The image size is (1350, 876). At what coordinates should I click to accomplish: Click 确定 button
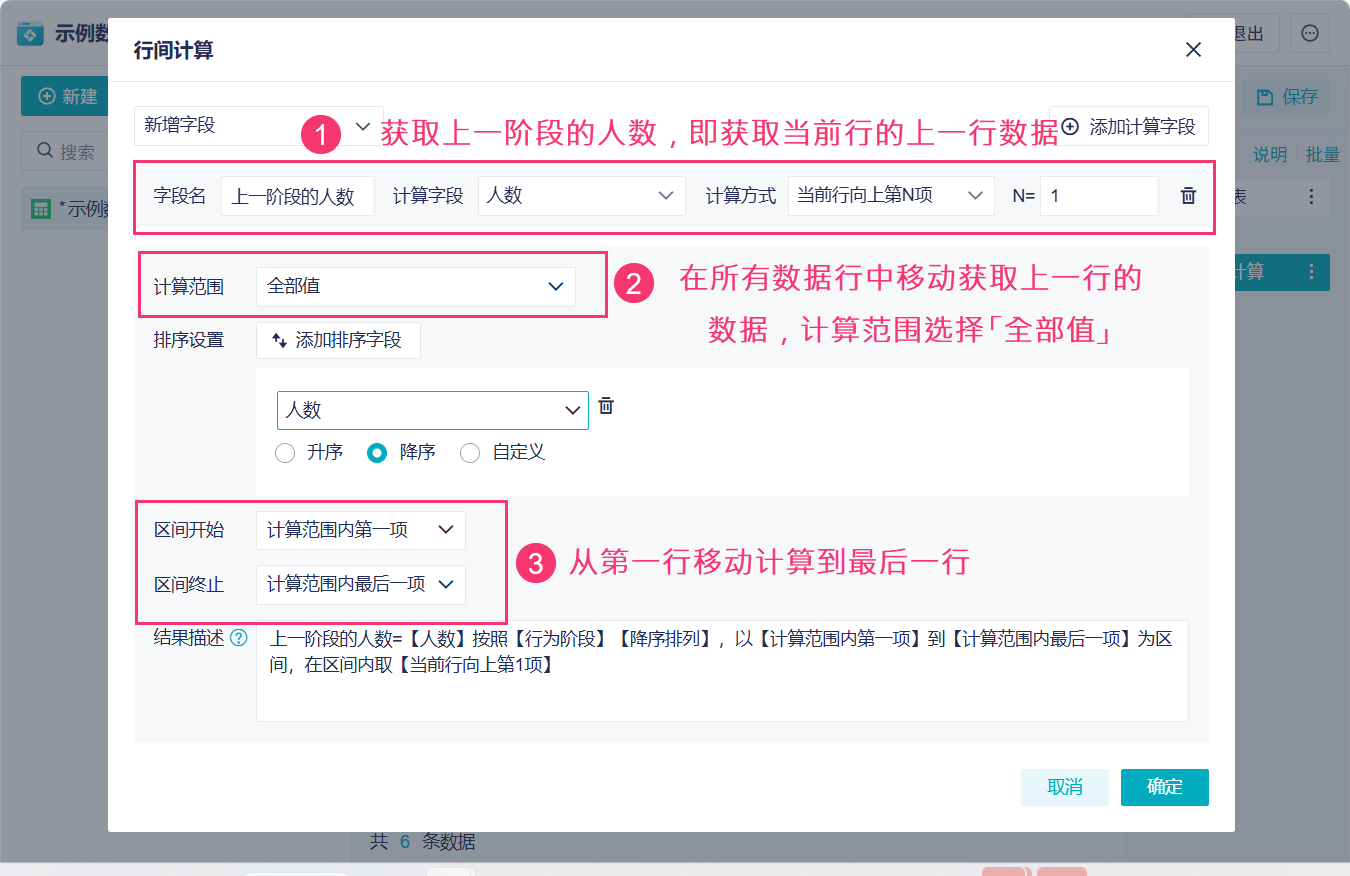pyautogui.click(x=1165, y=787)
